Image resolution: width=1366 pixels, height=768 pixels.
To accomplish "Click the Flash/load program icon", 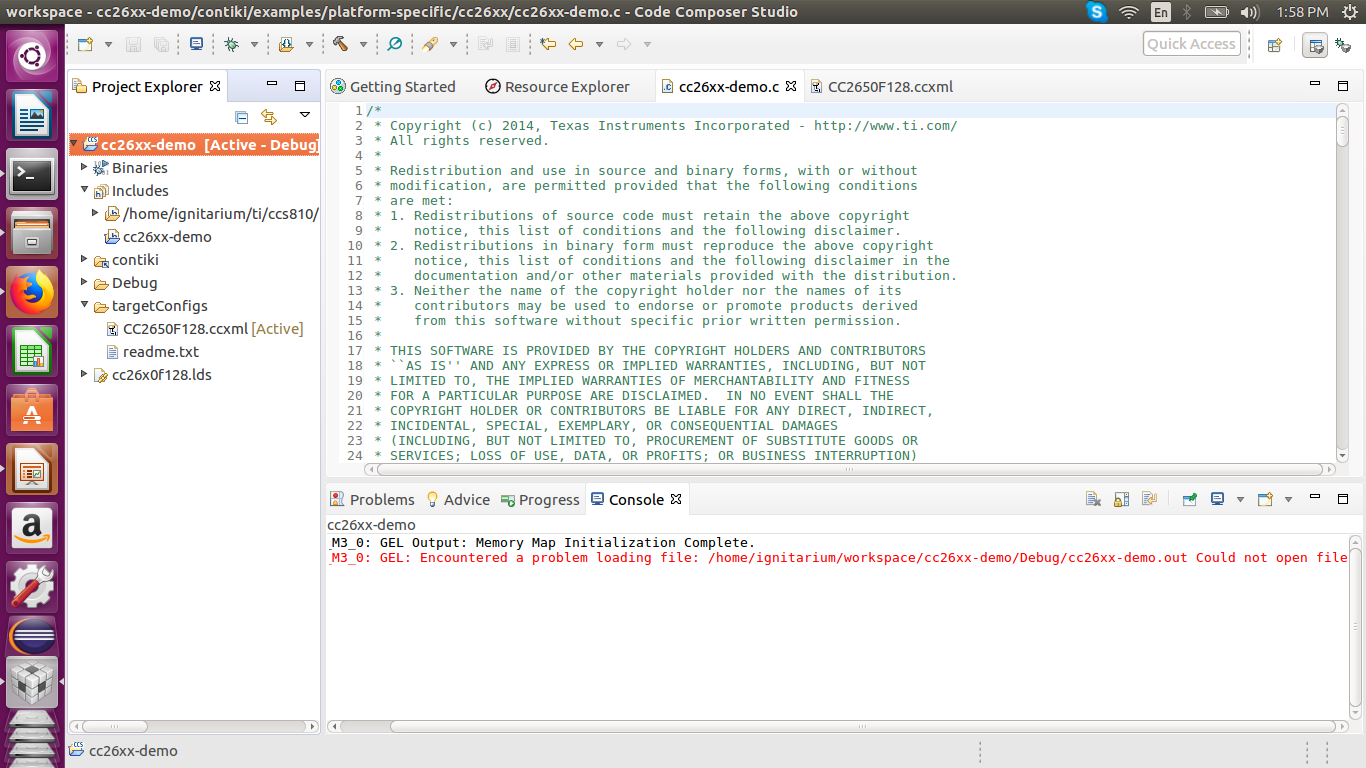I will pyautogui.click(x=286, y=44).
